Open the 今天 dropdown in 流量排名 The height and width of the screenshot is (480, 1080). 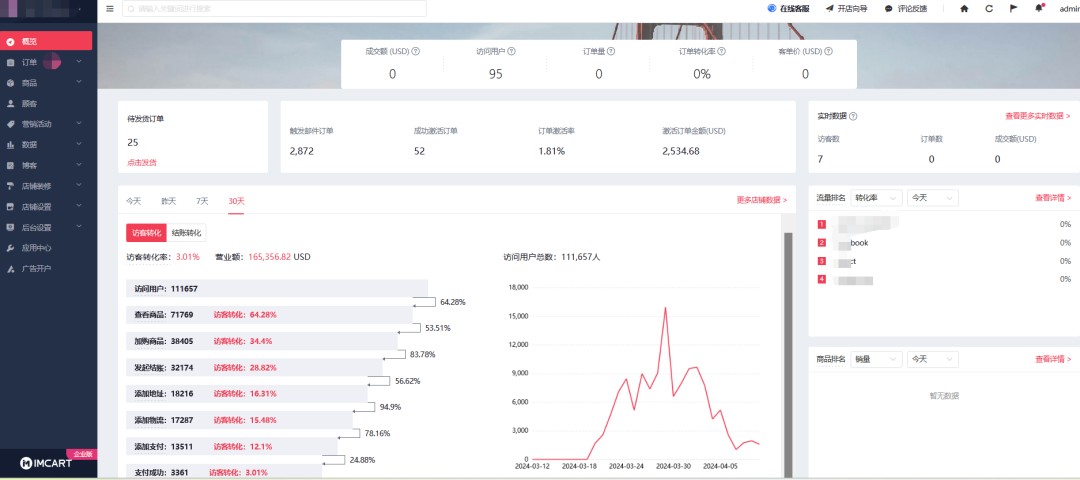coord(933,198)
